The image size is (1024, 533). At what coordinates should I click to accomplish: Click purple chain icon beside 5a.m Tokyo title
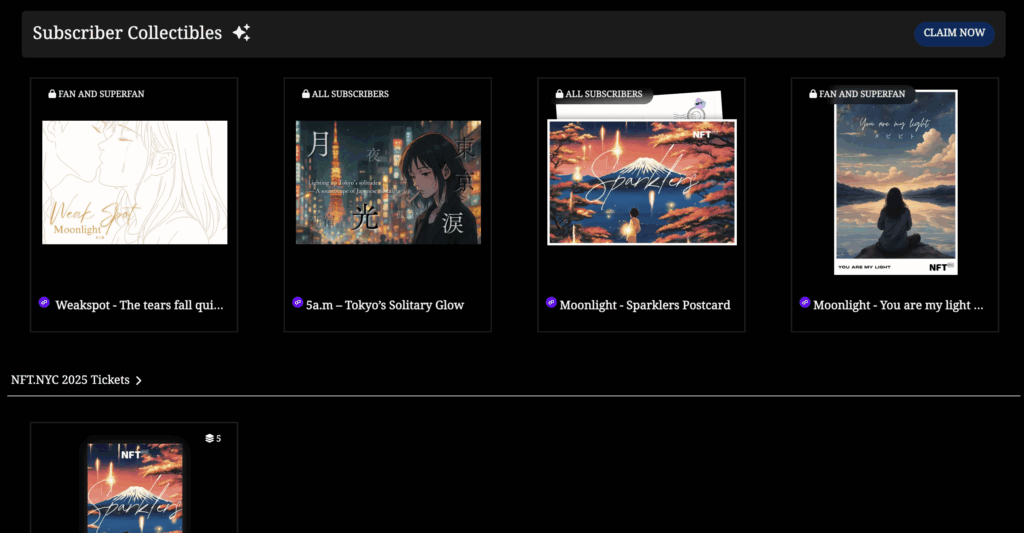point(297,302)
